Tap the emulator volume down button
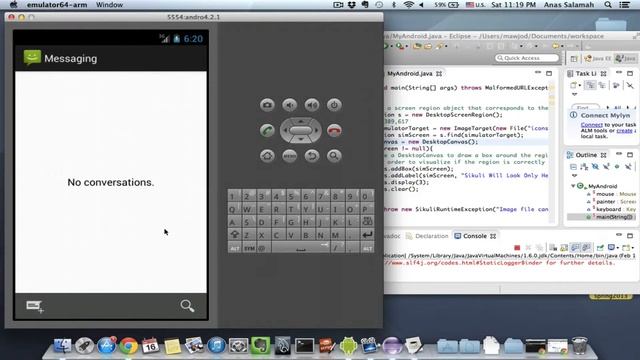This screenshot has height=360, width=640. pos(290,105)
